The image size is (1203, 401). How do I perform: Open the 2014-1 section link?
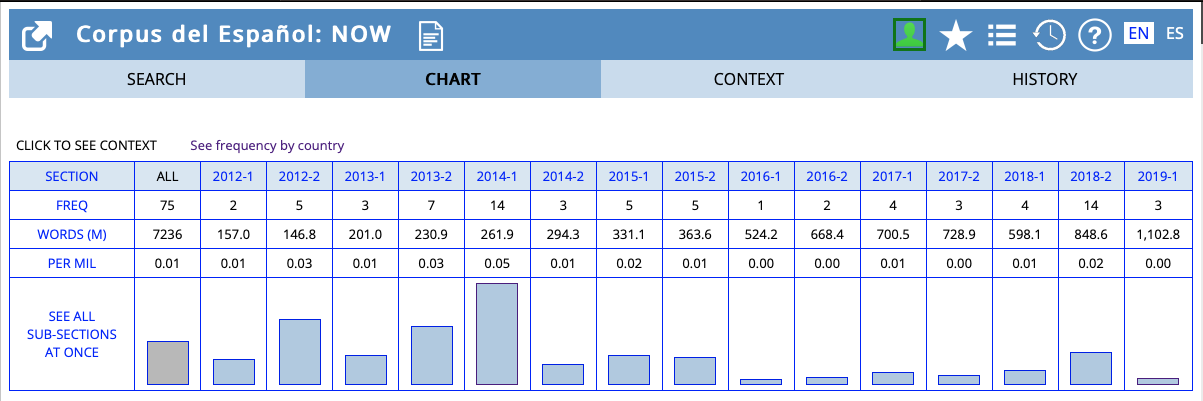[497, 176]
